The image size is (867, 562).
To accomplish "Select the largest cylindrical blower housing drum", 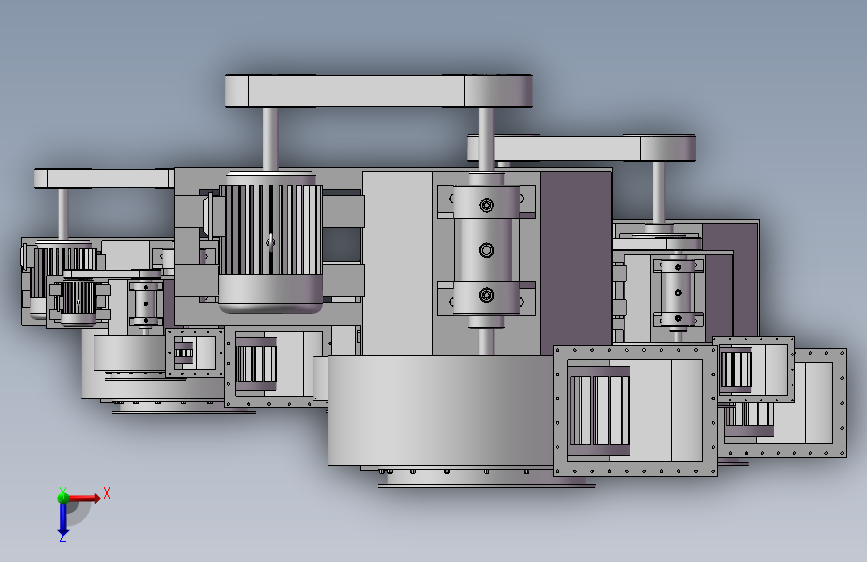I will 441,410.
